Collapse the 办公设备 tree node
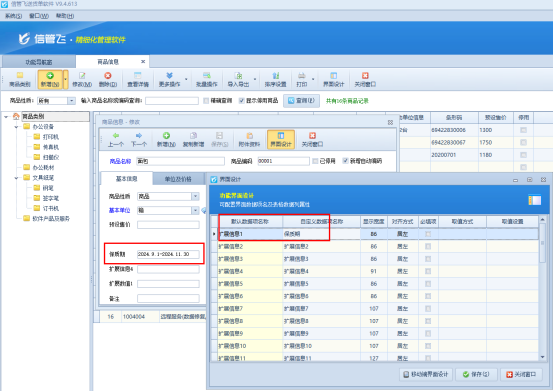Screen dimensions: 554x391 17,127
